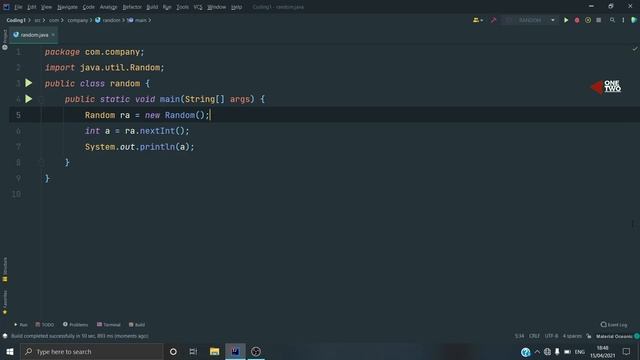Select the random.java editor tab

click(x=33, y=35)
